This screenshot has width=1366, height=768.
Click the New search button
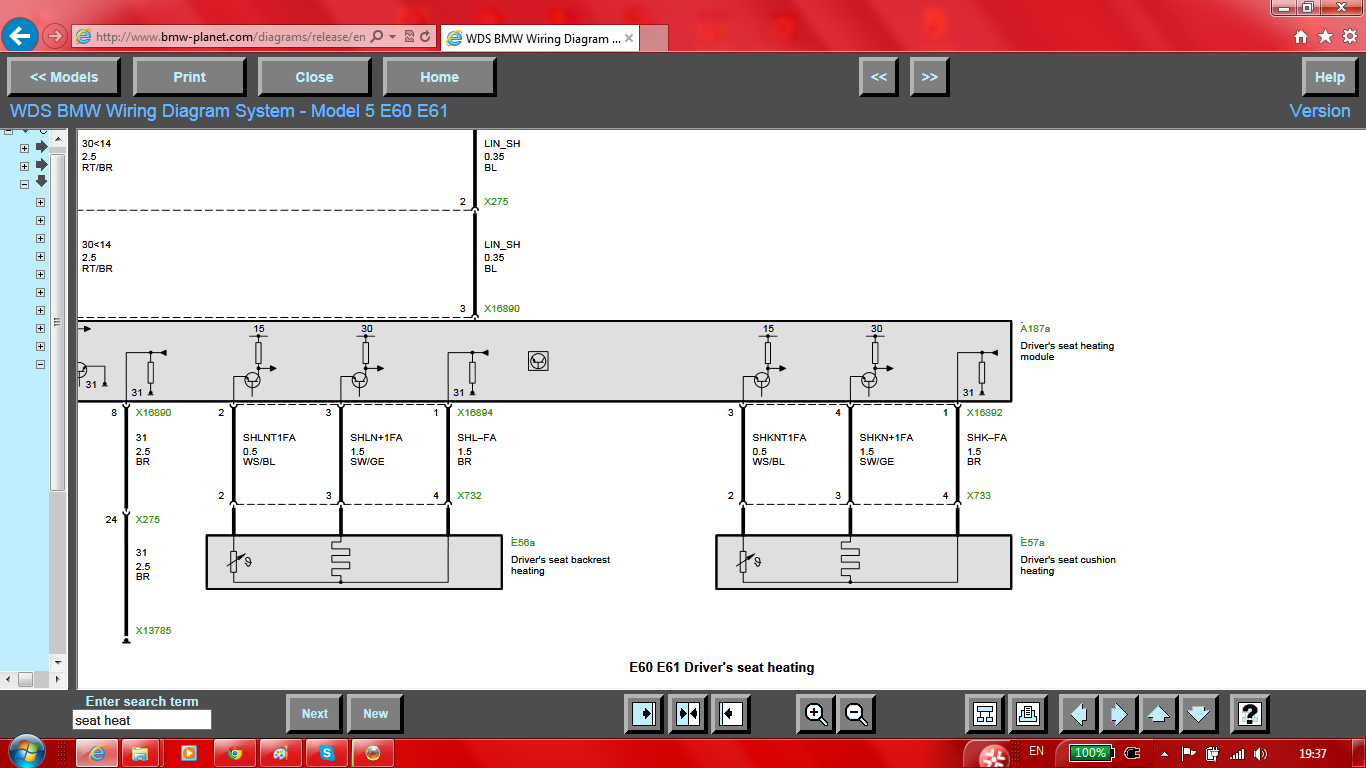(375, 714)
